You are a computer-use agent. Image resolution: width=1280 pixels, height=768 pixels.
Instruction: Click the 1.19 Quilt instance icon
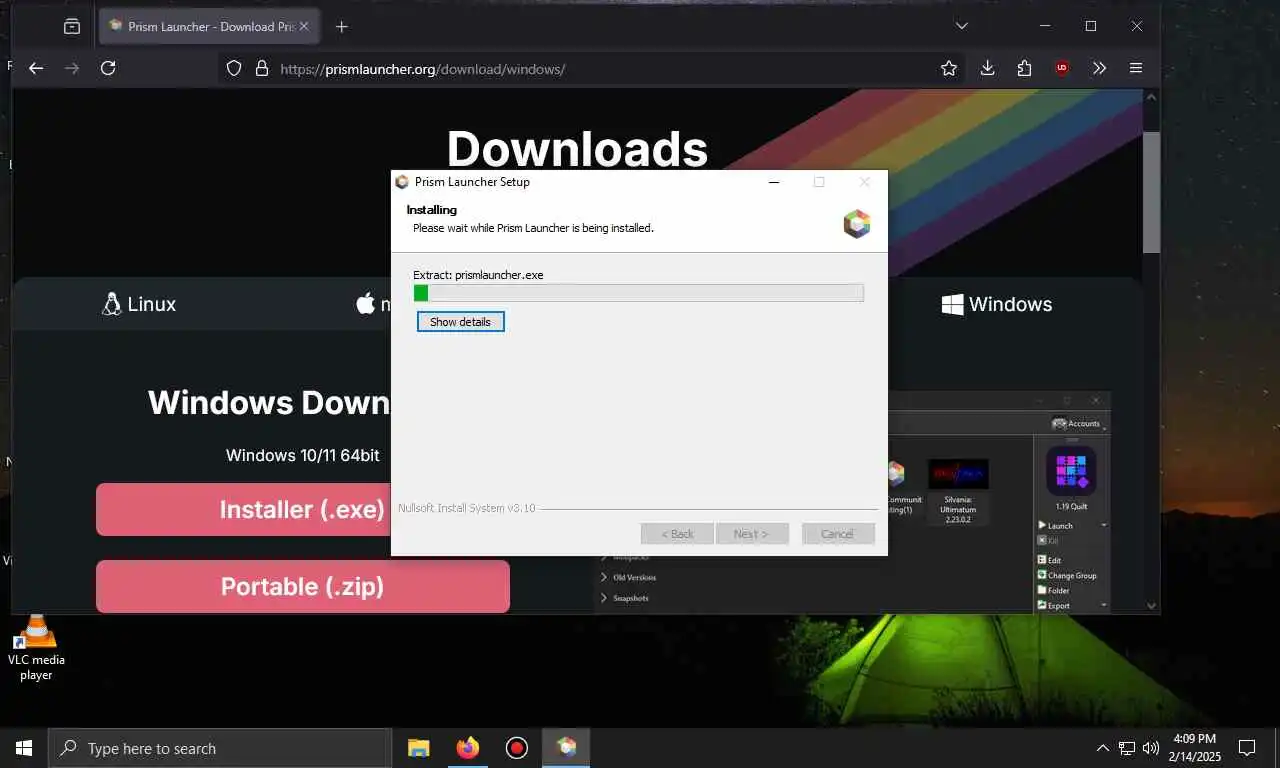[1071, 472]
